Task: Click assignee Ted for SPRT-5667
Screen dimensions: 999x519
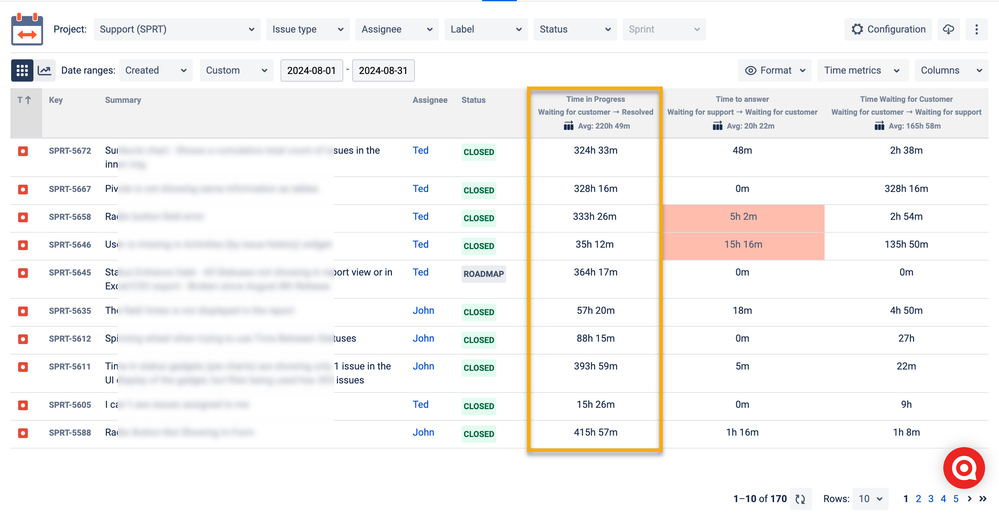Action: point(420,188)
